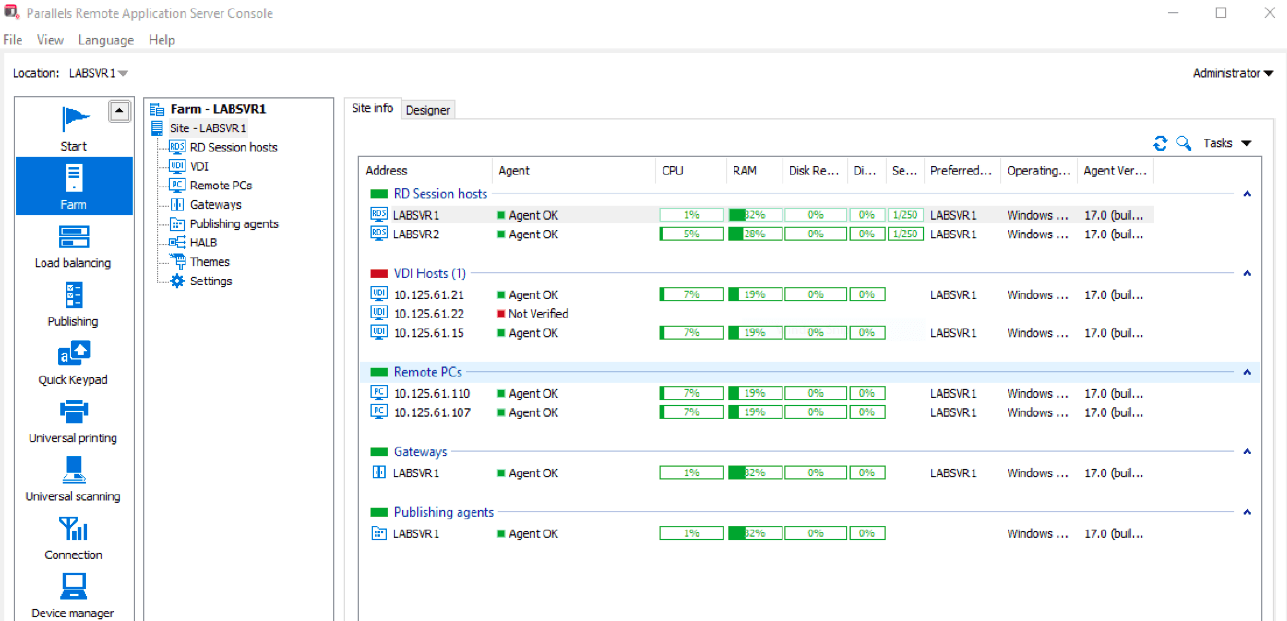Sort by the Address column header
This screenshot has width=1287, height=621.
(x=425, y=171)
